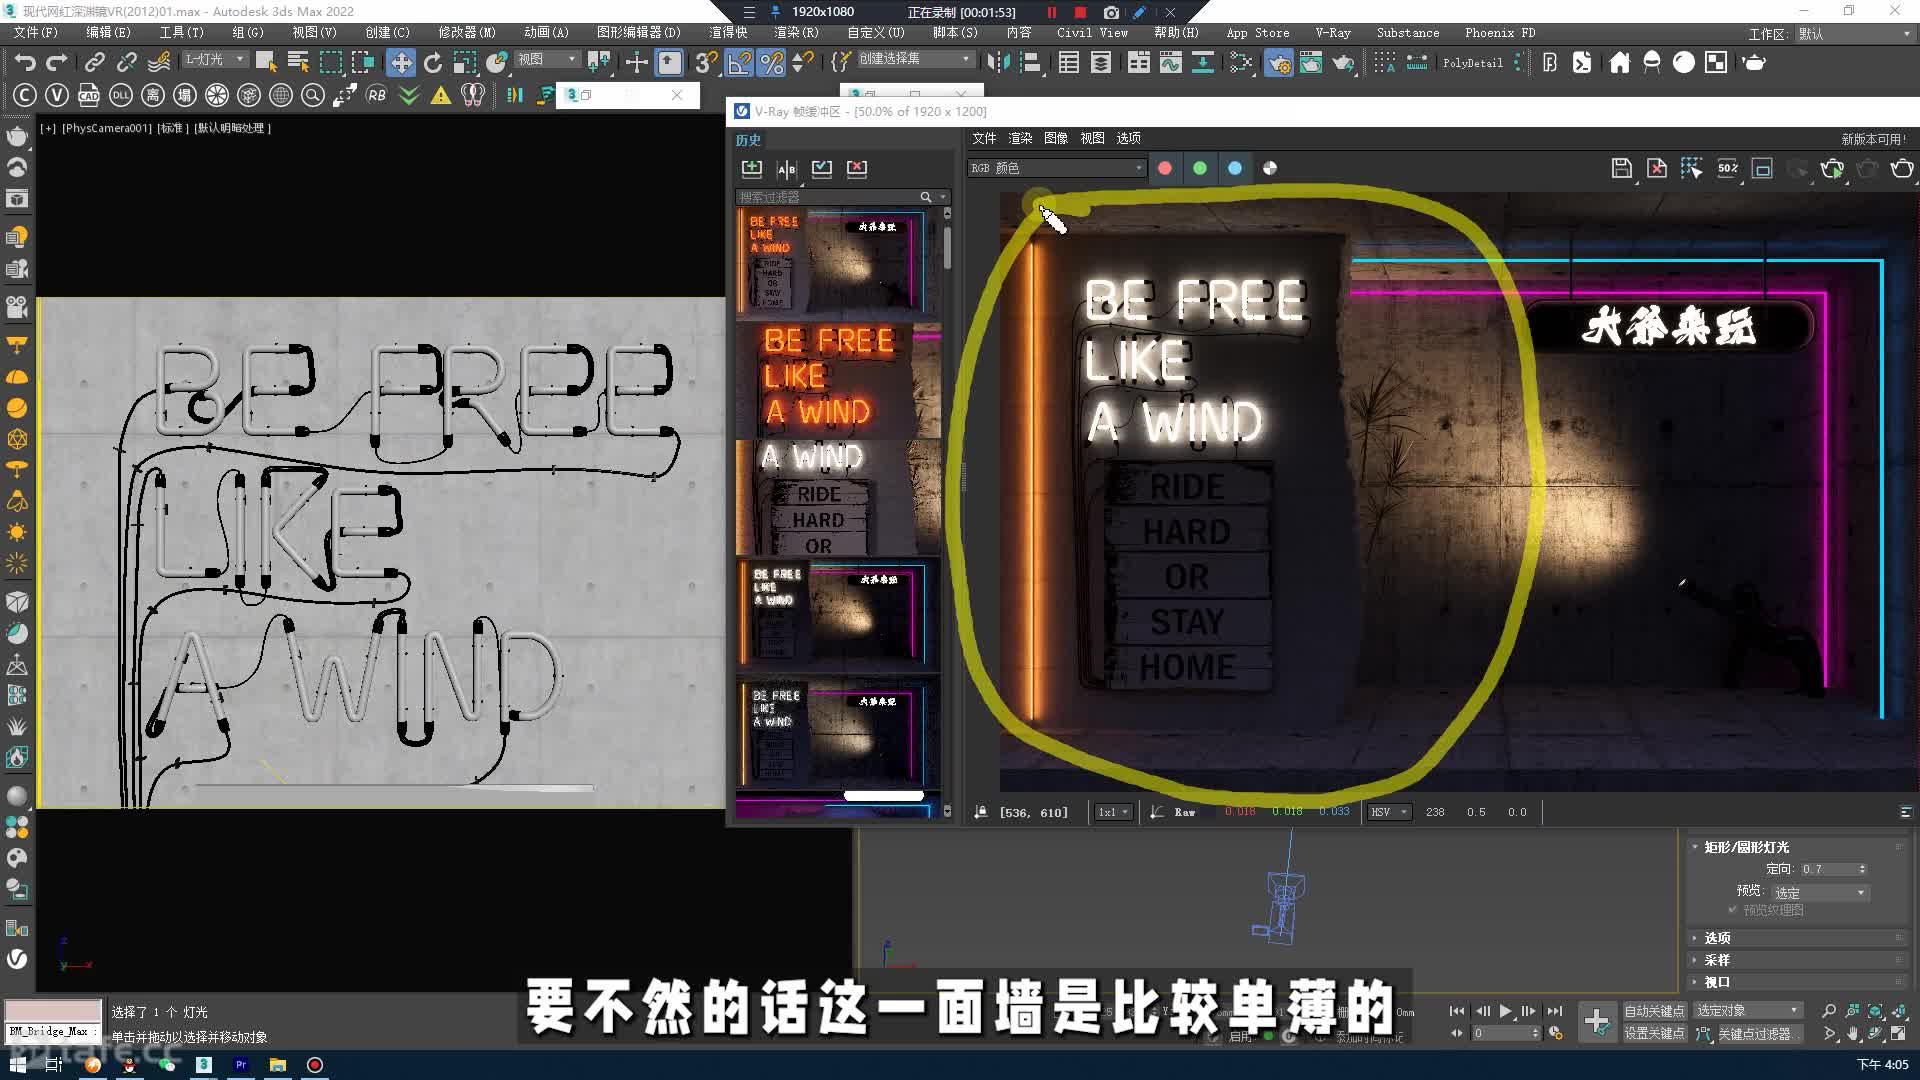The image size is (1920, 1080).
Task: Open the HSV color mode dropdown
Action: (1389, 812)
